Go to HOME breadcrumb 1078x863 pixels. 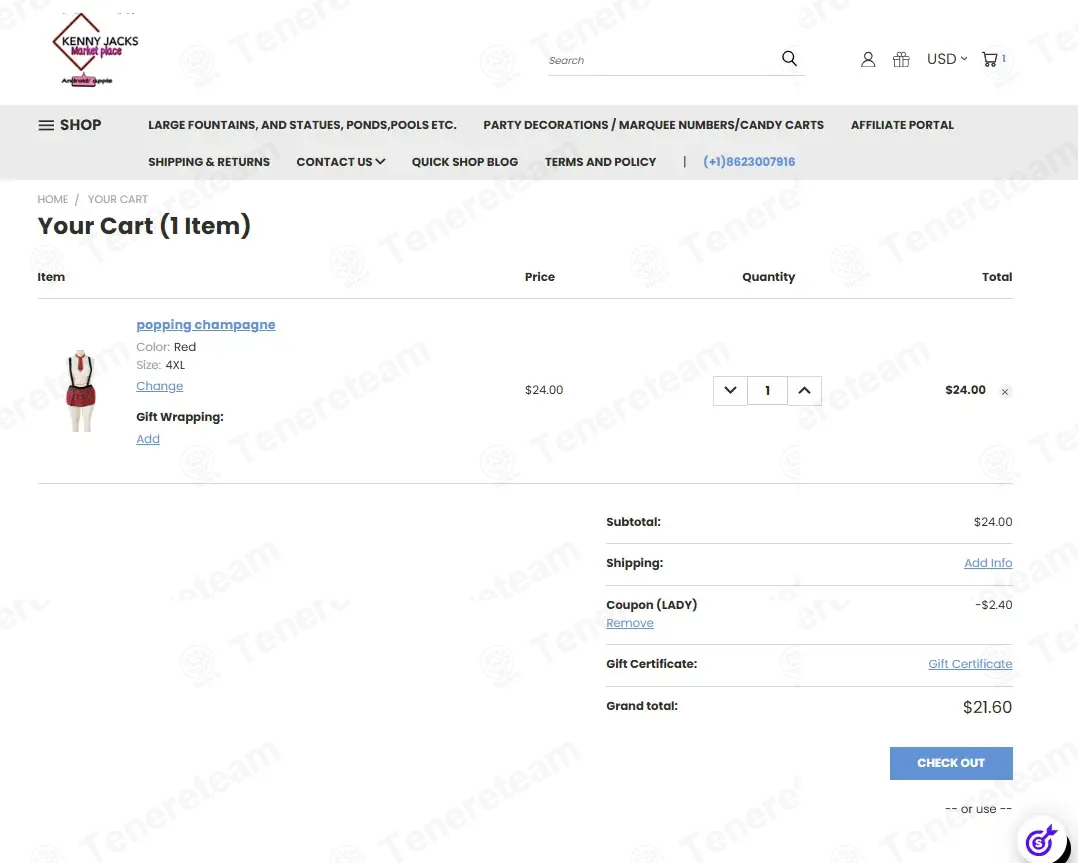coord(53,199)
